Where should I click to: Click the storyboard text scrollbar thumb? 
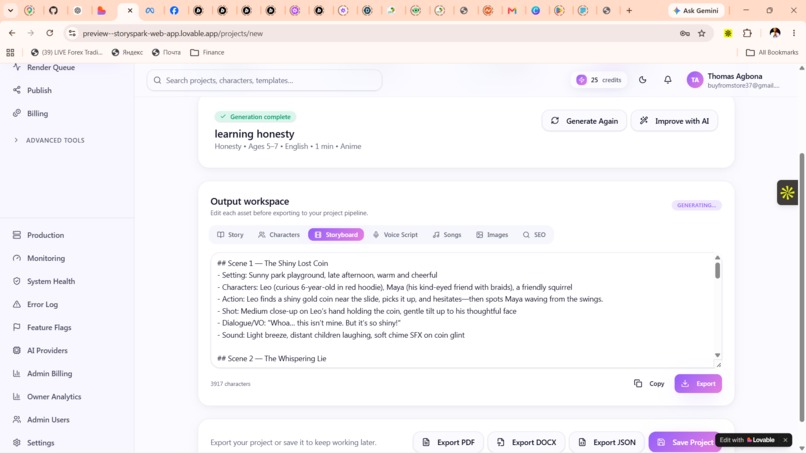pyautogui.click(x=717, y=270)
